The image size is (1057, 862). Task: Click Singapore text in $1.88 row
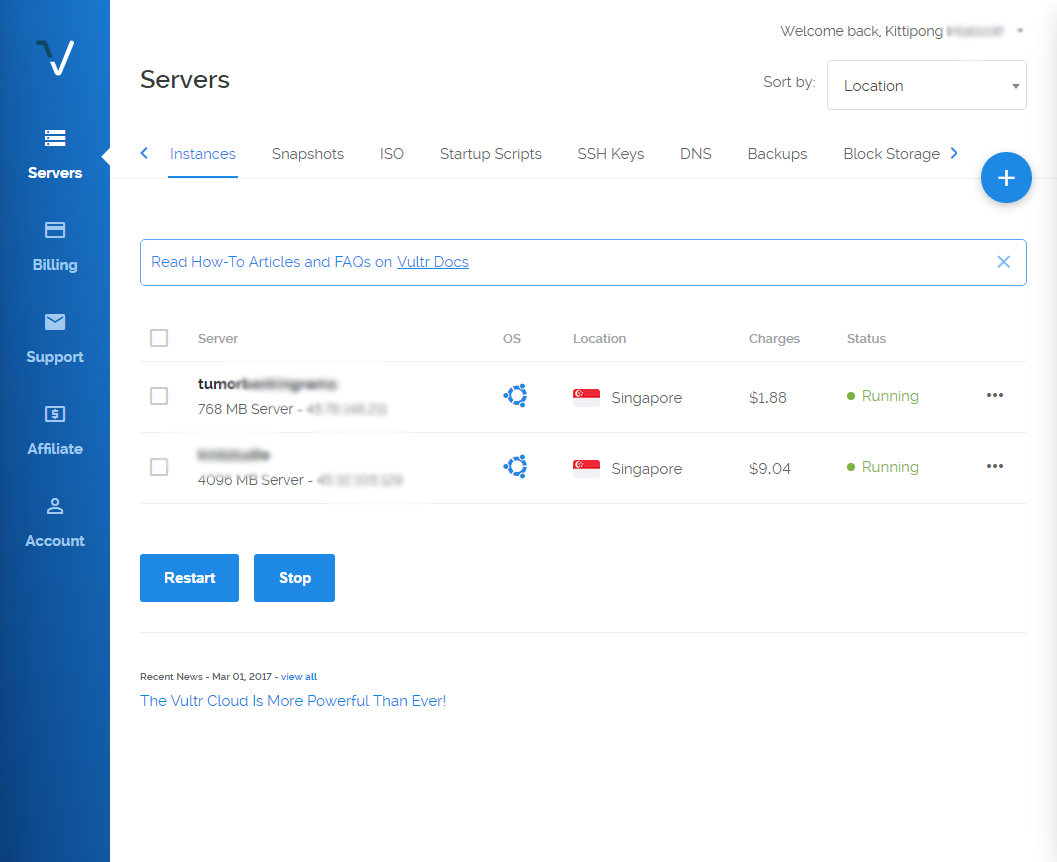646,398
